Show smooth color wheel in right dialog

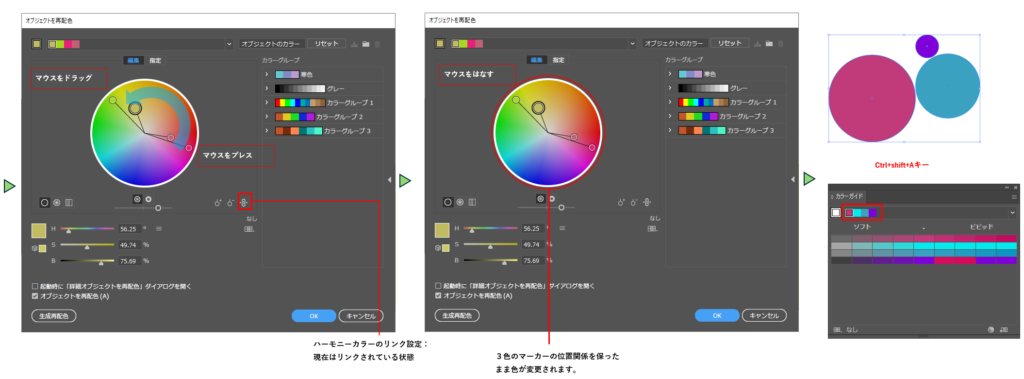448,202
